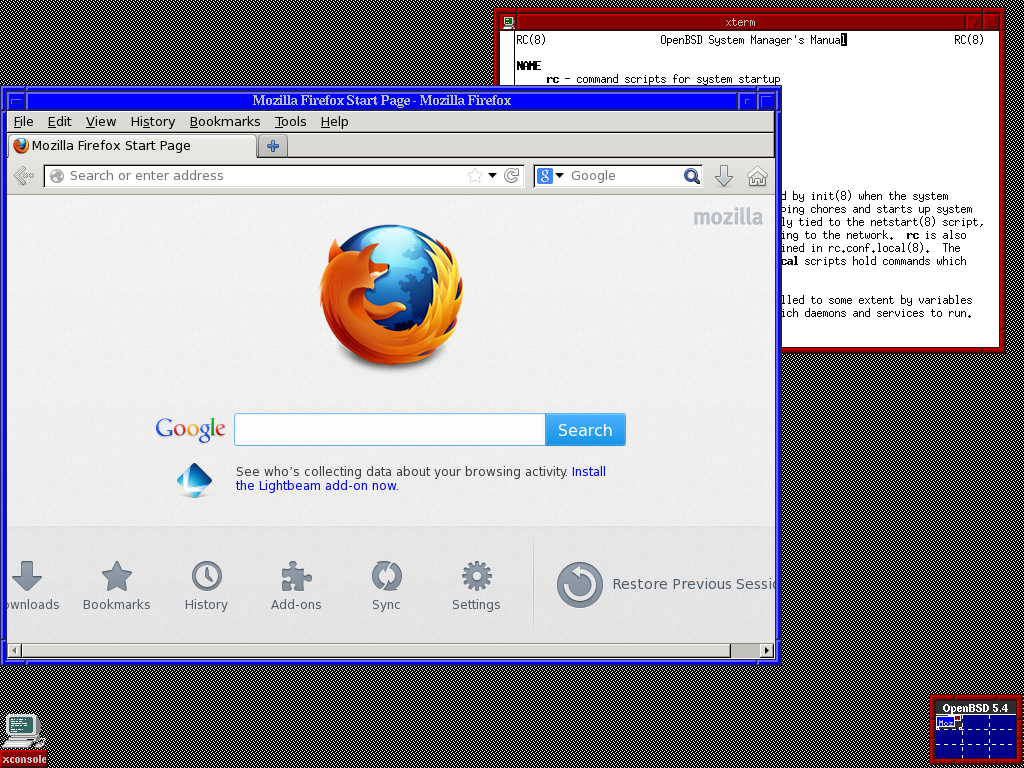This screenshot has height=768, width=1024.
Task: Click the magnifier search icon in toolbar
Action: coord(692,176)
